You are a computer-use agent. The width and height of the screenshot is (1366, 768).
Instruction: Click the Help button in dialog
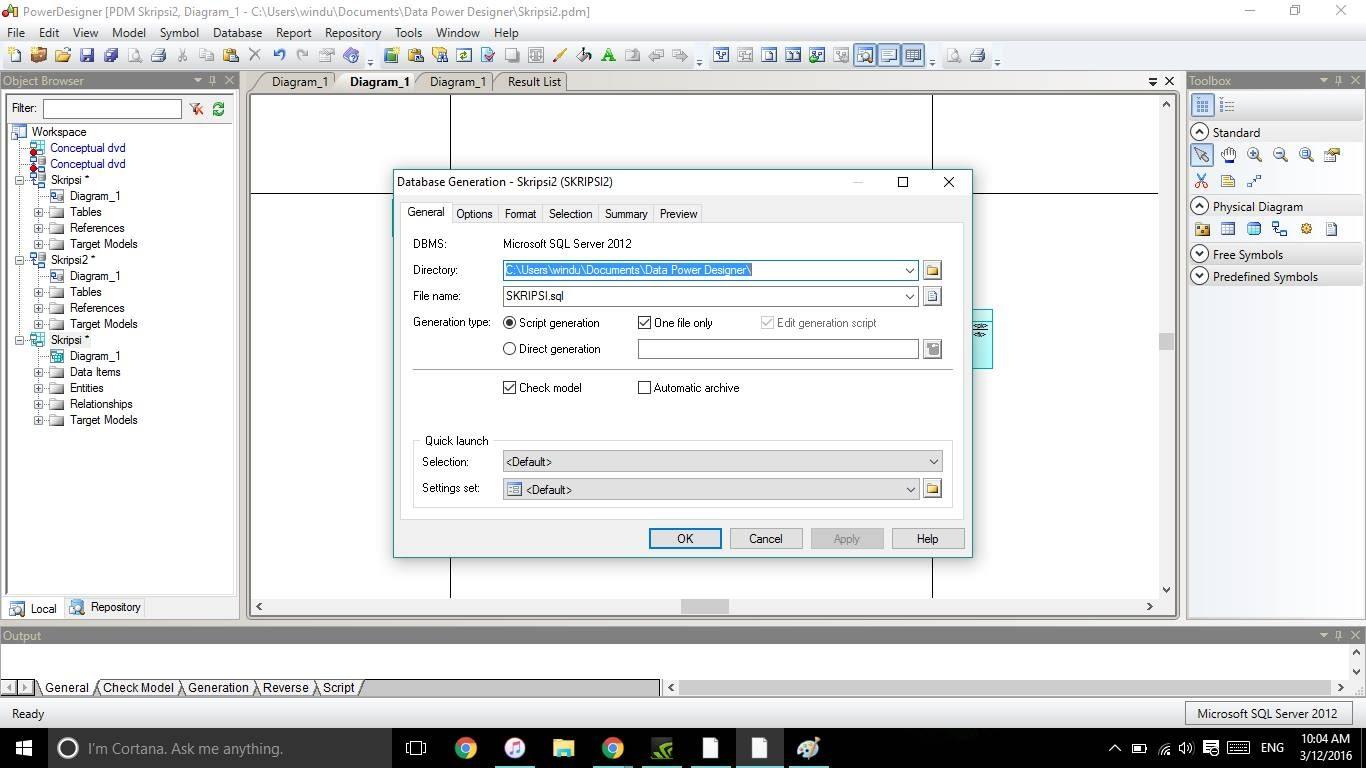927,539
